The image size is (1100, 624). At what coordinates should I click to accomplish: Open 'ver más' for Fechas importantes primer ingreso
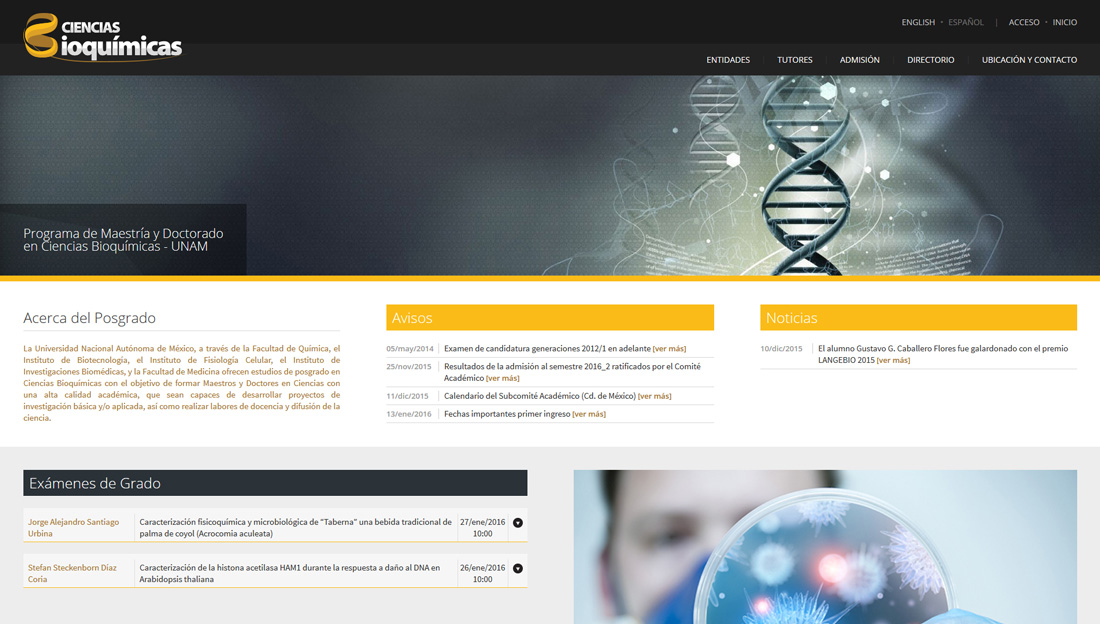(x=589, y=414)
